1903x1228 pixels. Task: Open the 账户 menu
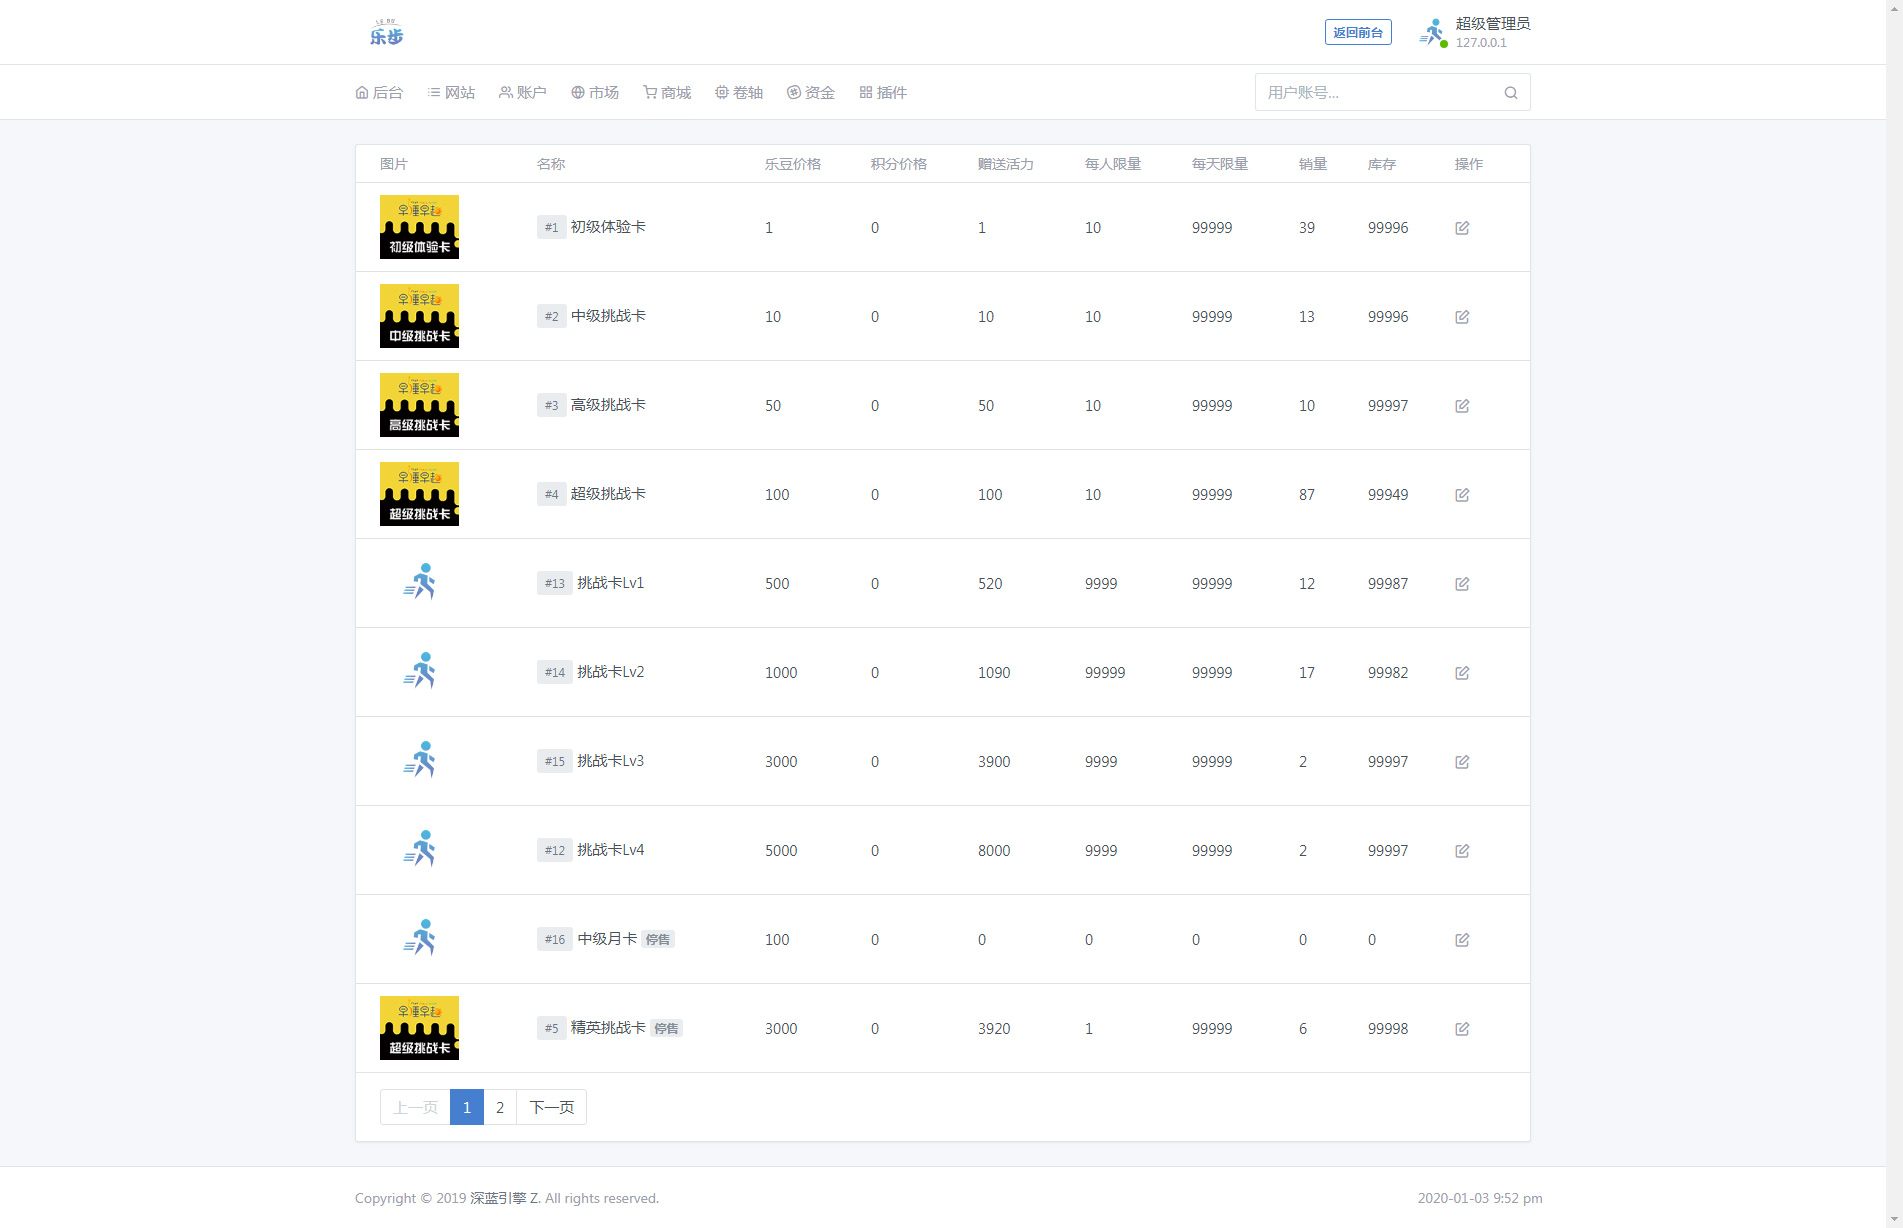[x=523, y=92]
